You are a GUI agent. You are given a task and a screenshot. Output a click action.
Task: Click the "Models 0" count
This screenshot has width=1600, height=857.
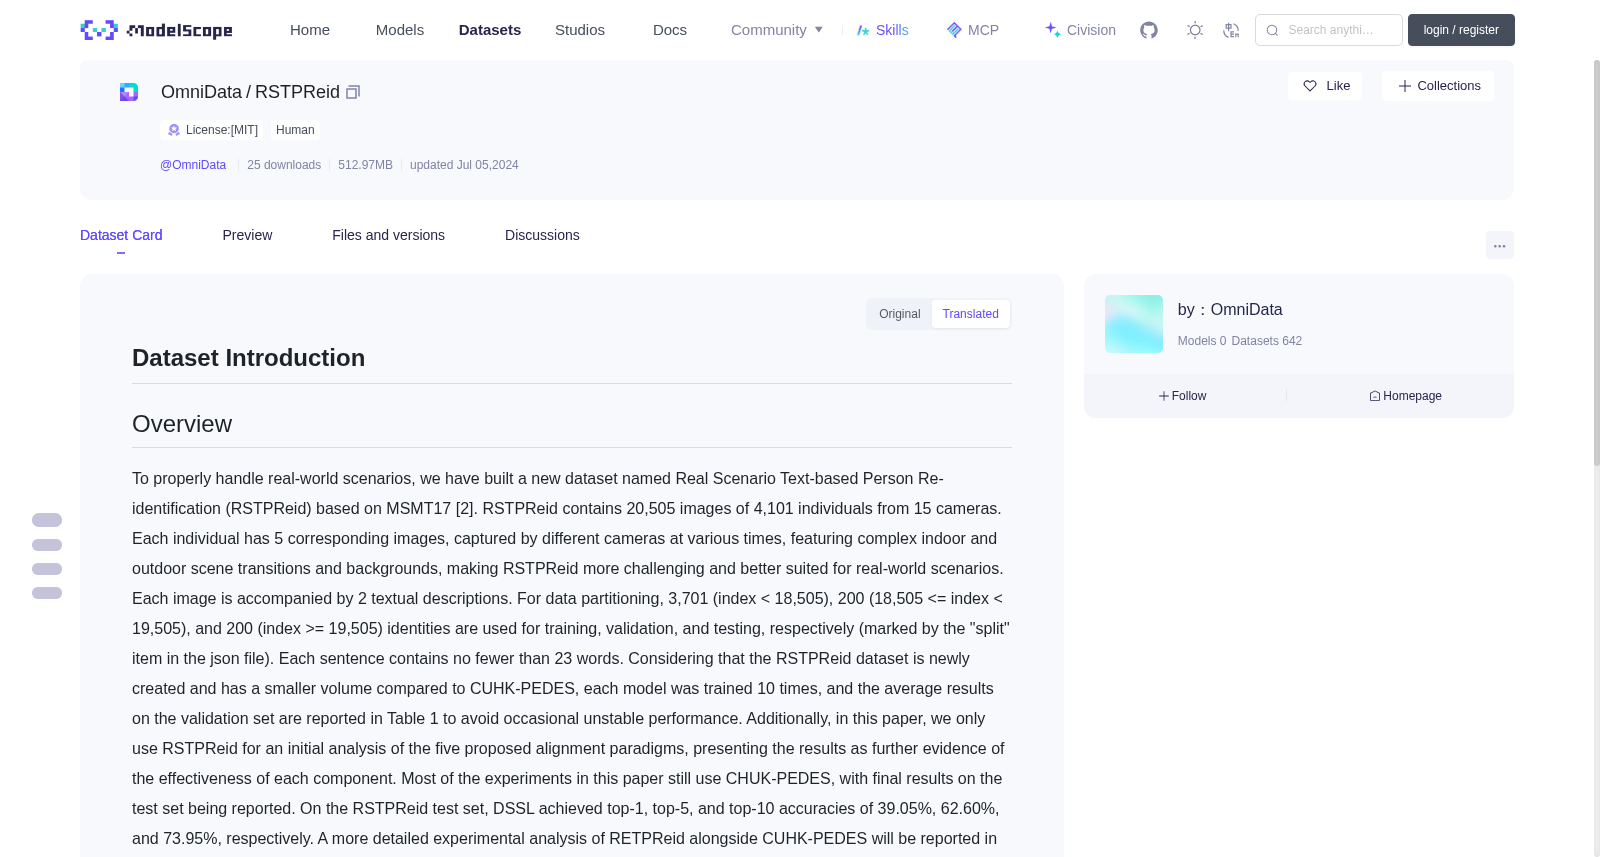click(x=1202, y=341)
